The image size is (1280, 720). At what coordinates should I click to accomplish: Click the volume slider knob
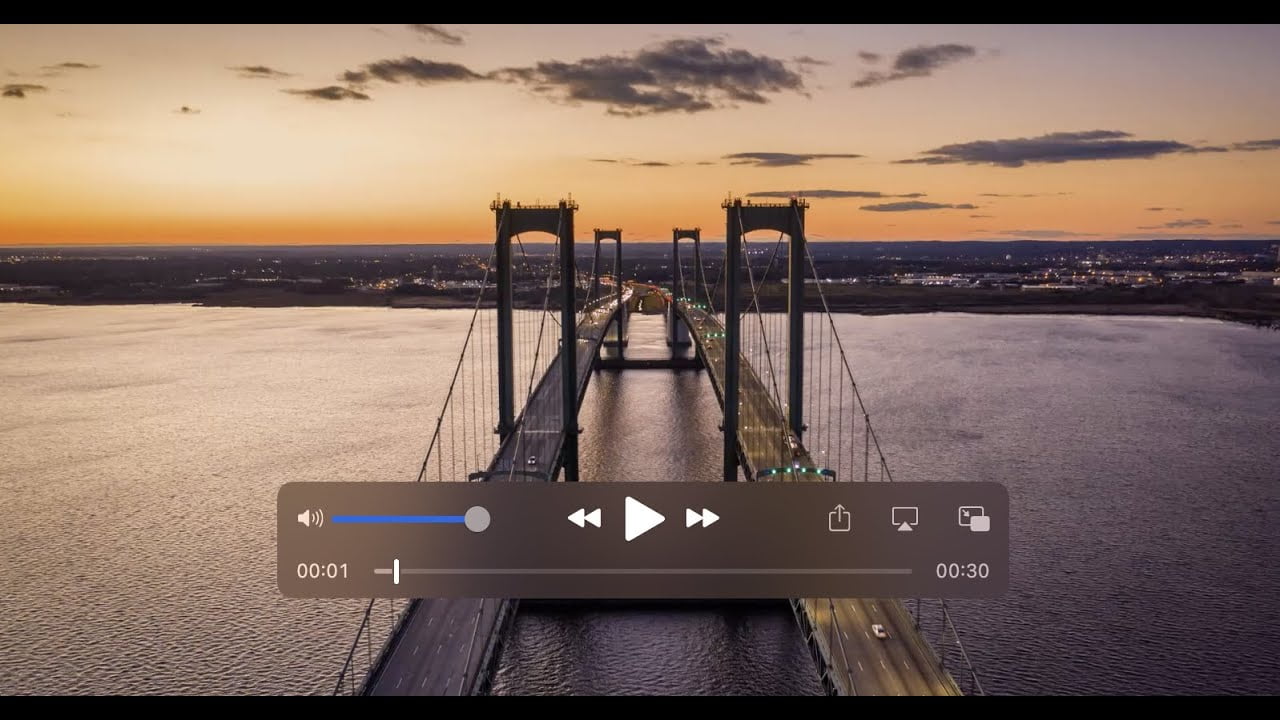[x=478, y=519]
